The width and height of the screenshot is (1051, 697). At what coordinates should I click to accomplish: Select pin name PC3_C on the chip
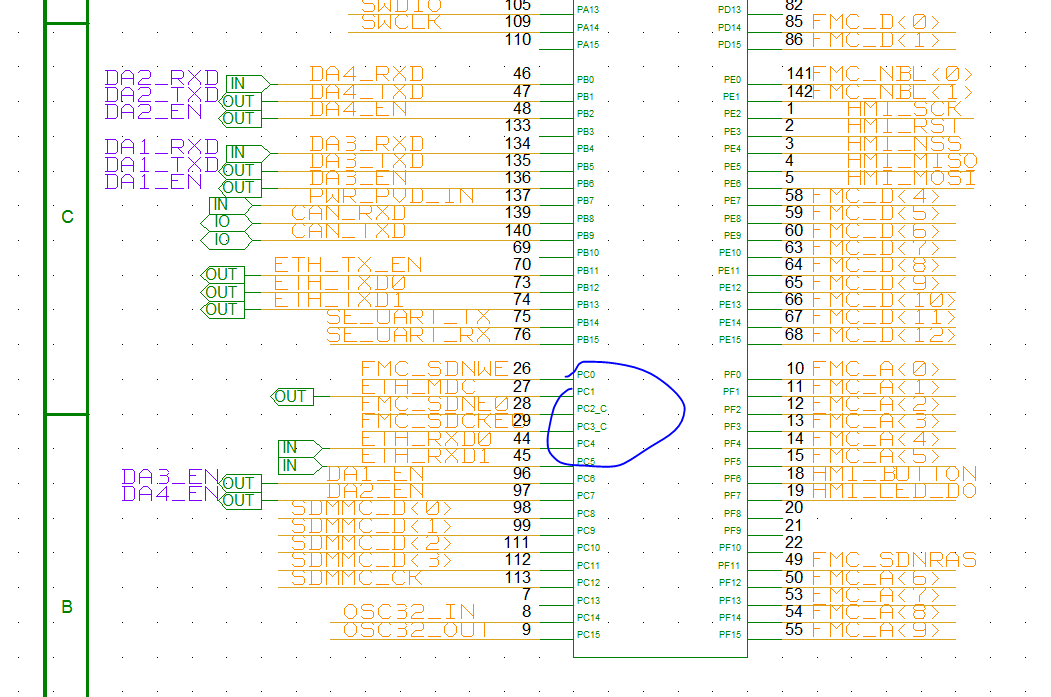[x=592, y=426]
